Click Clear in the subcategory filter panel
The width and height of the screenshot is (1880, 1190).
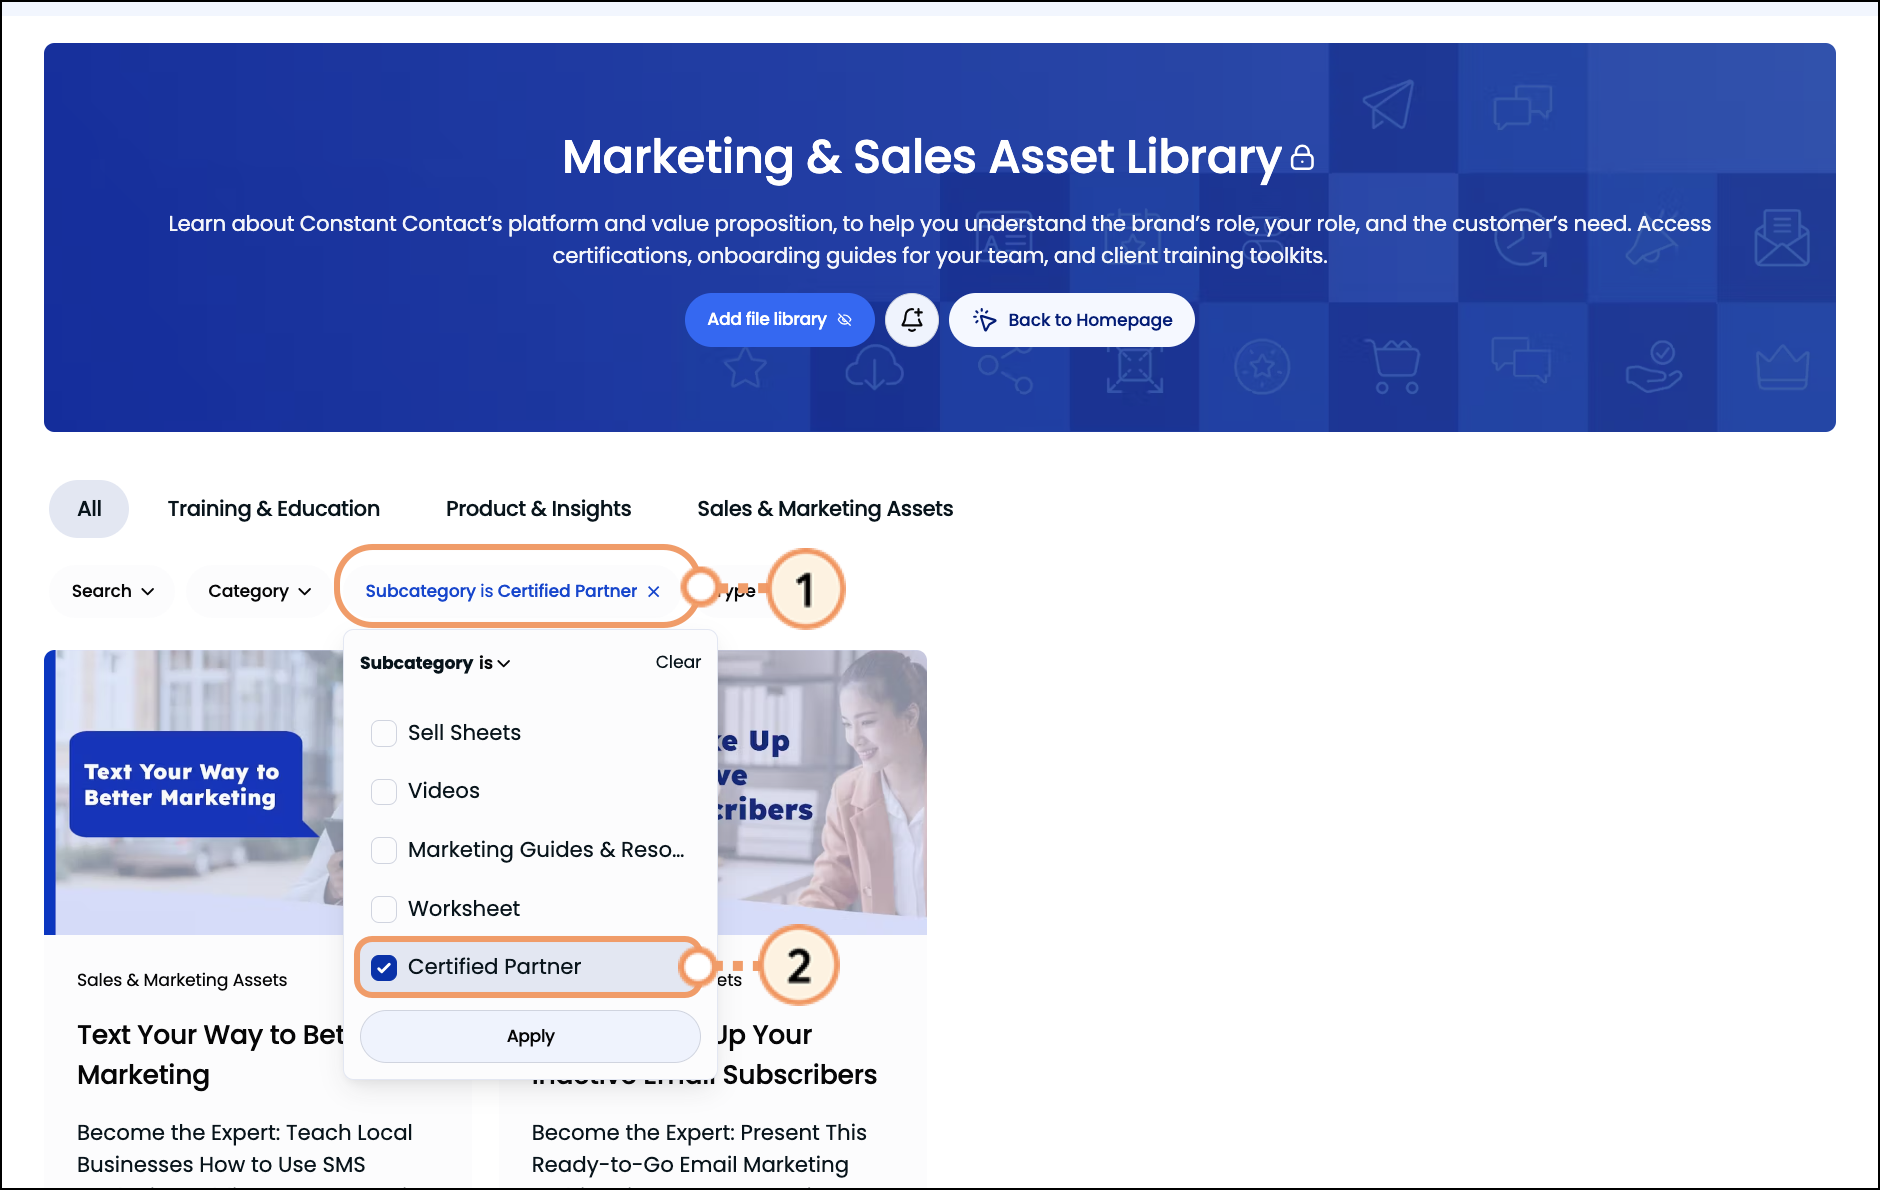(678, 662)
